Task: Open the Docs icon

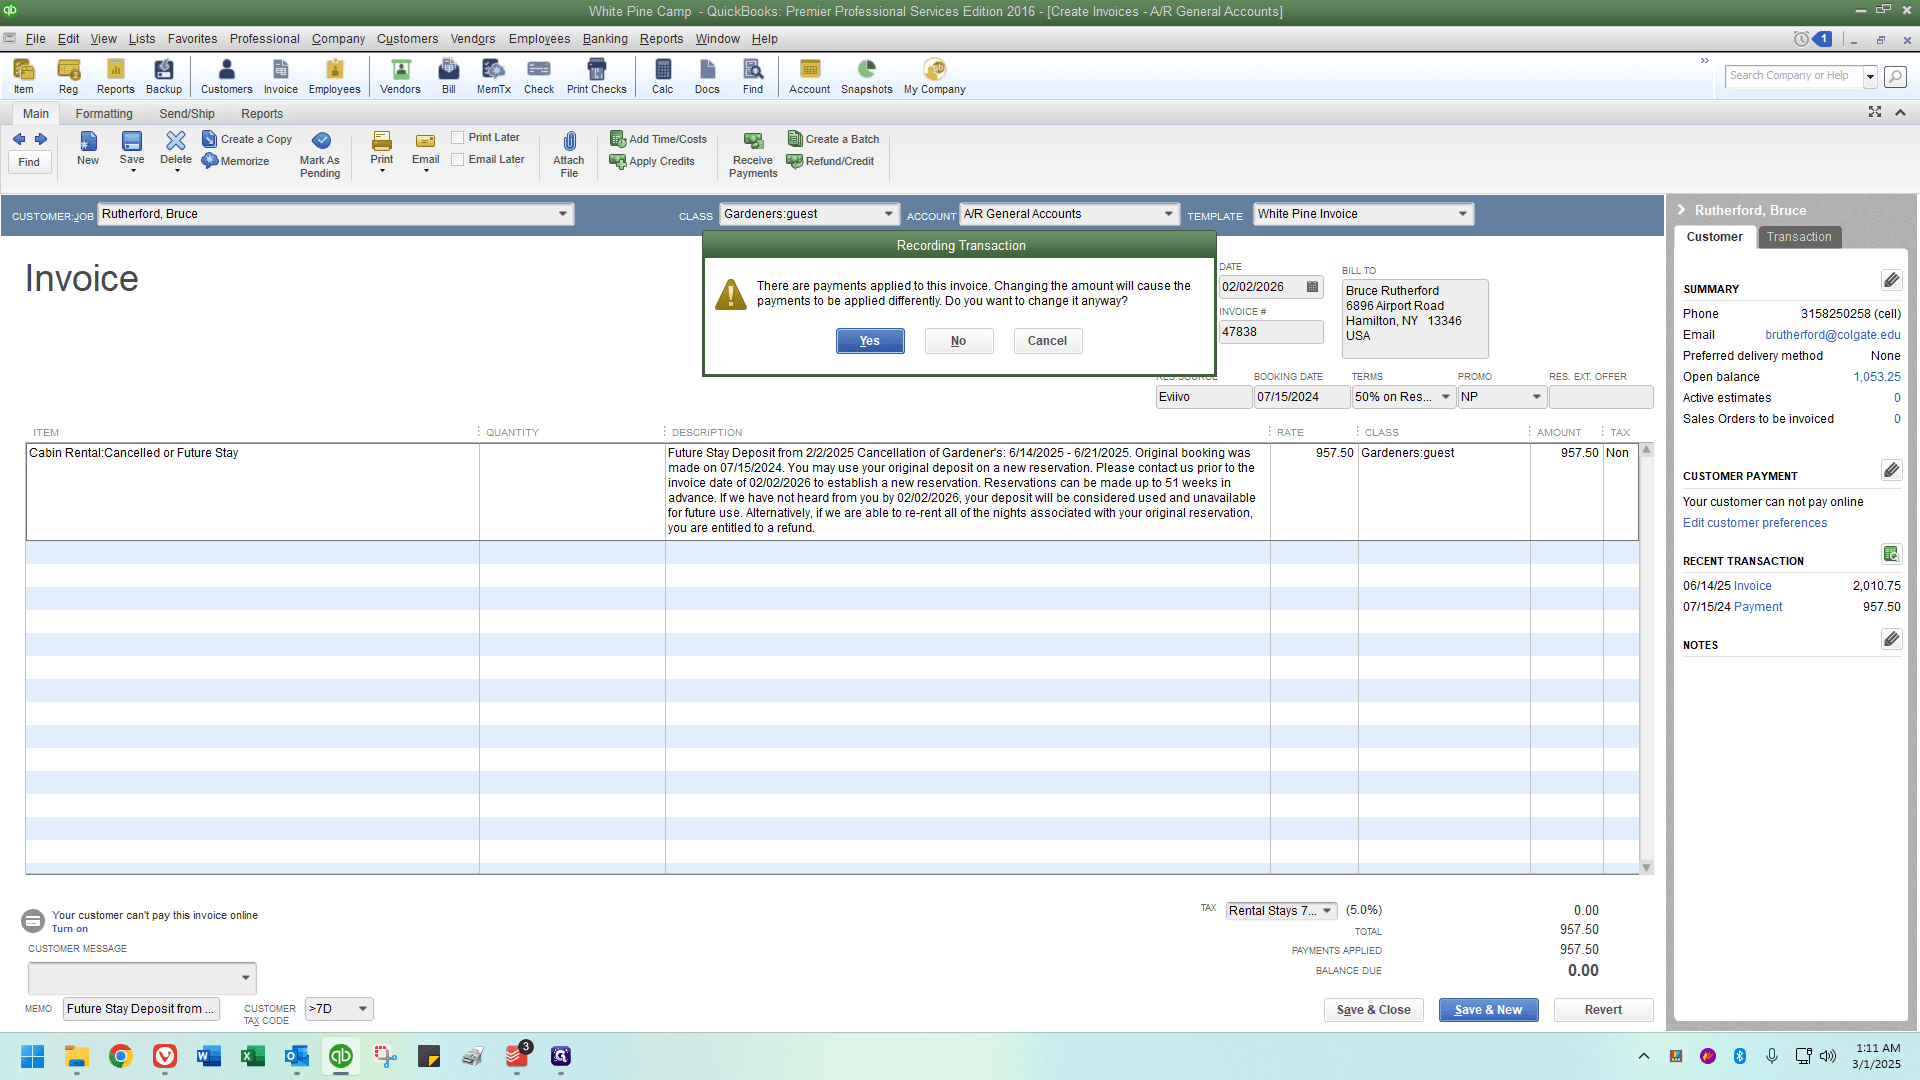Action: pos(707,76)
